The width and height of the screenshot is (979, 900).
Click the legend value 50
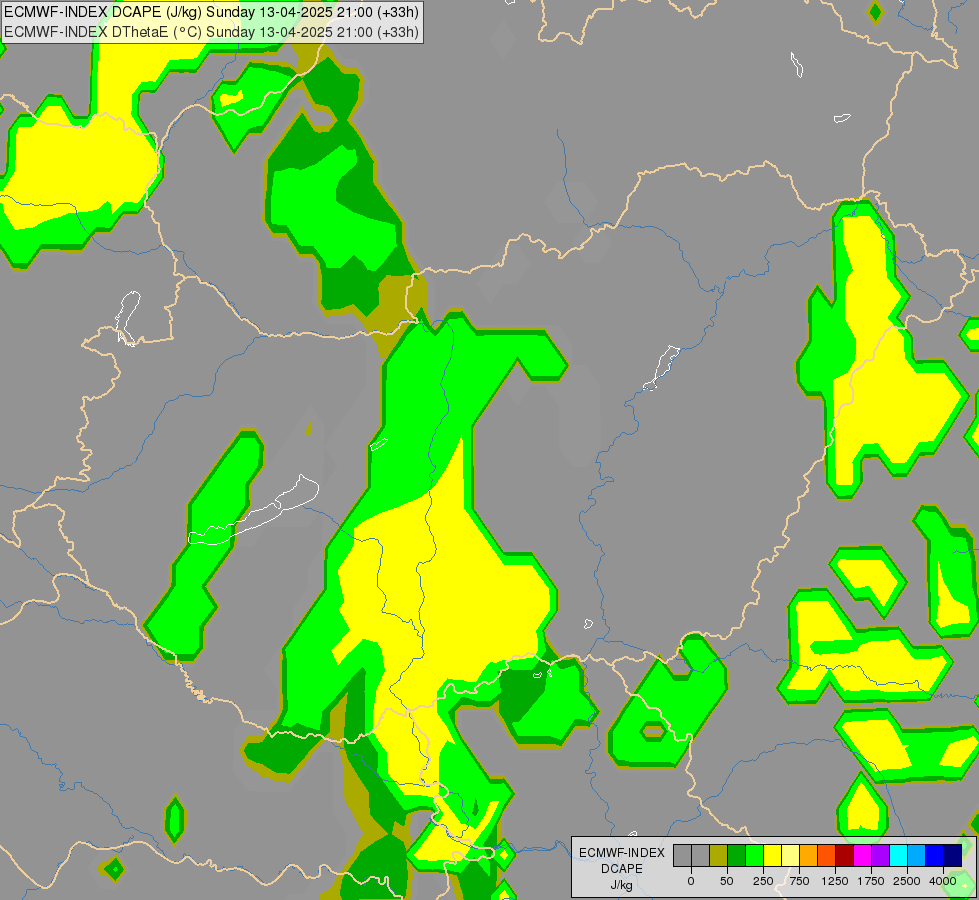coord(727,881)
